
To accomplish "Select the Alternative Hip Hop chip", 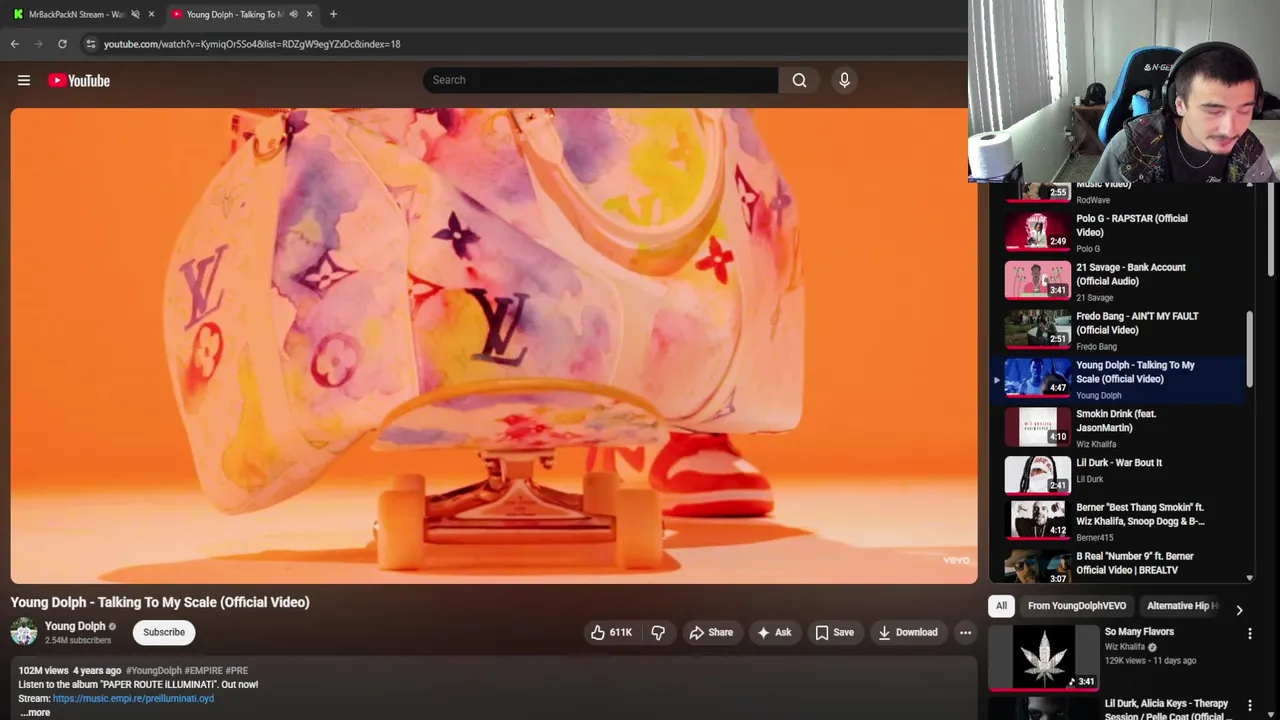I will coord(1183,605).
